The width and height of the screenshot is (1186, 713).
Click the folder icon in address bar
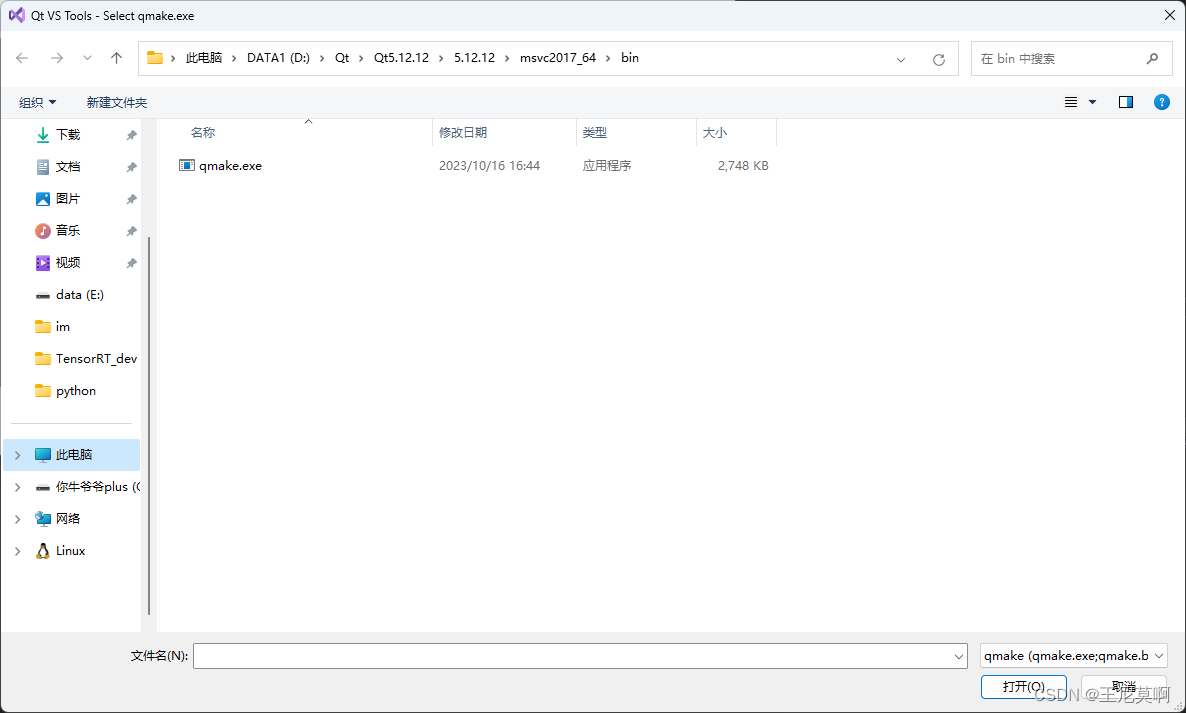pos(155,57)
